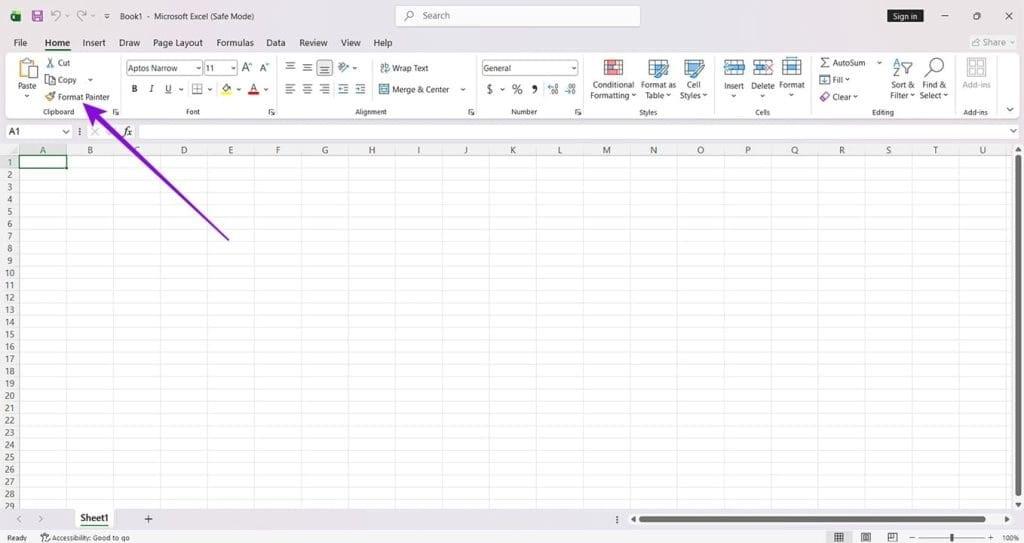
Task: Open the Clipboard group dialog launcher
Action: 116,112
